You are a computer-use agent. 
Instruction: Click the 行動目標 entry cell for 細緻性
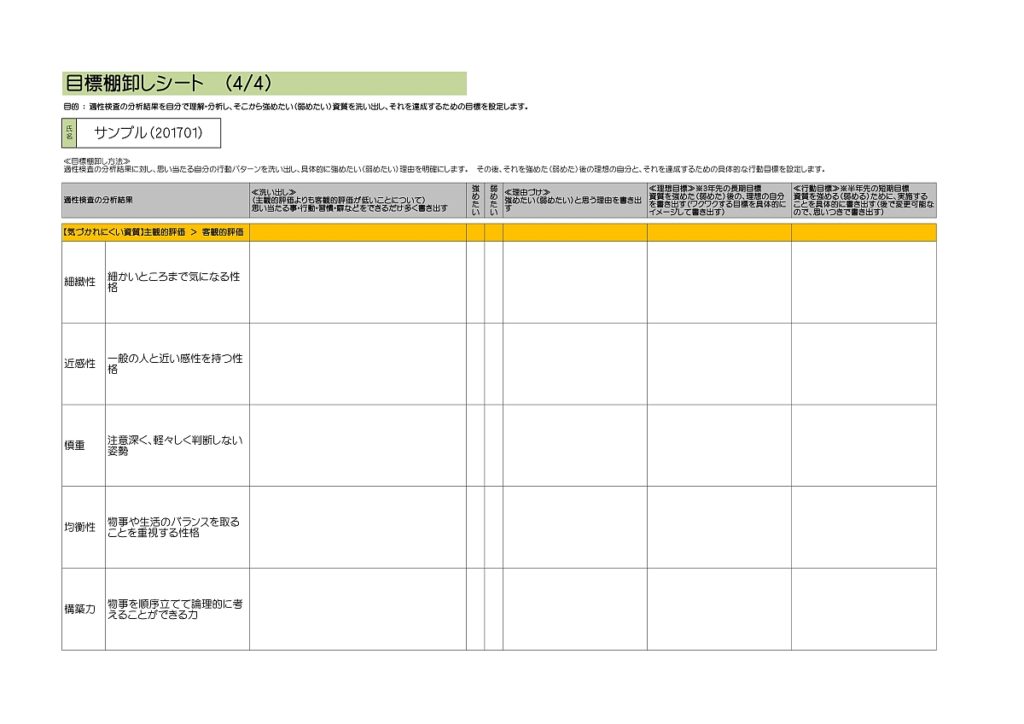[x=864, y=282]
